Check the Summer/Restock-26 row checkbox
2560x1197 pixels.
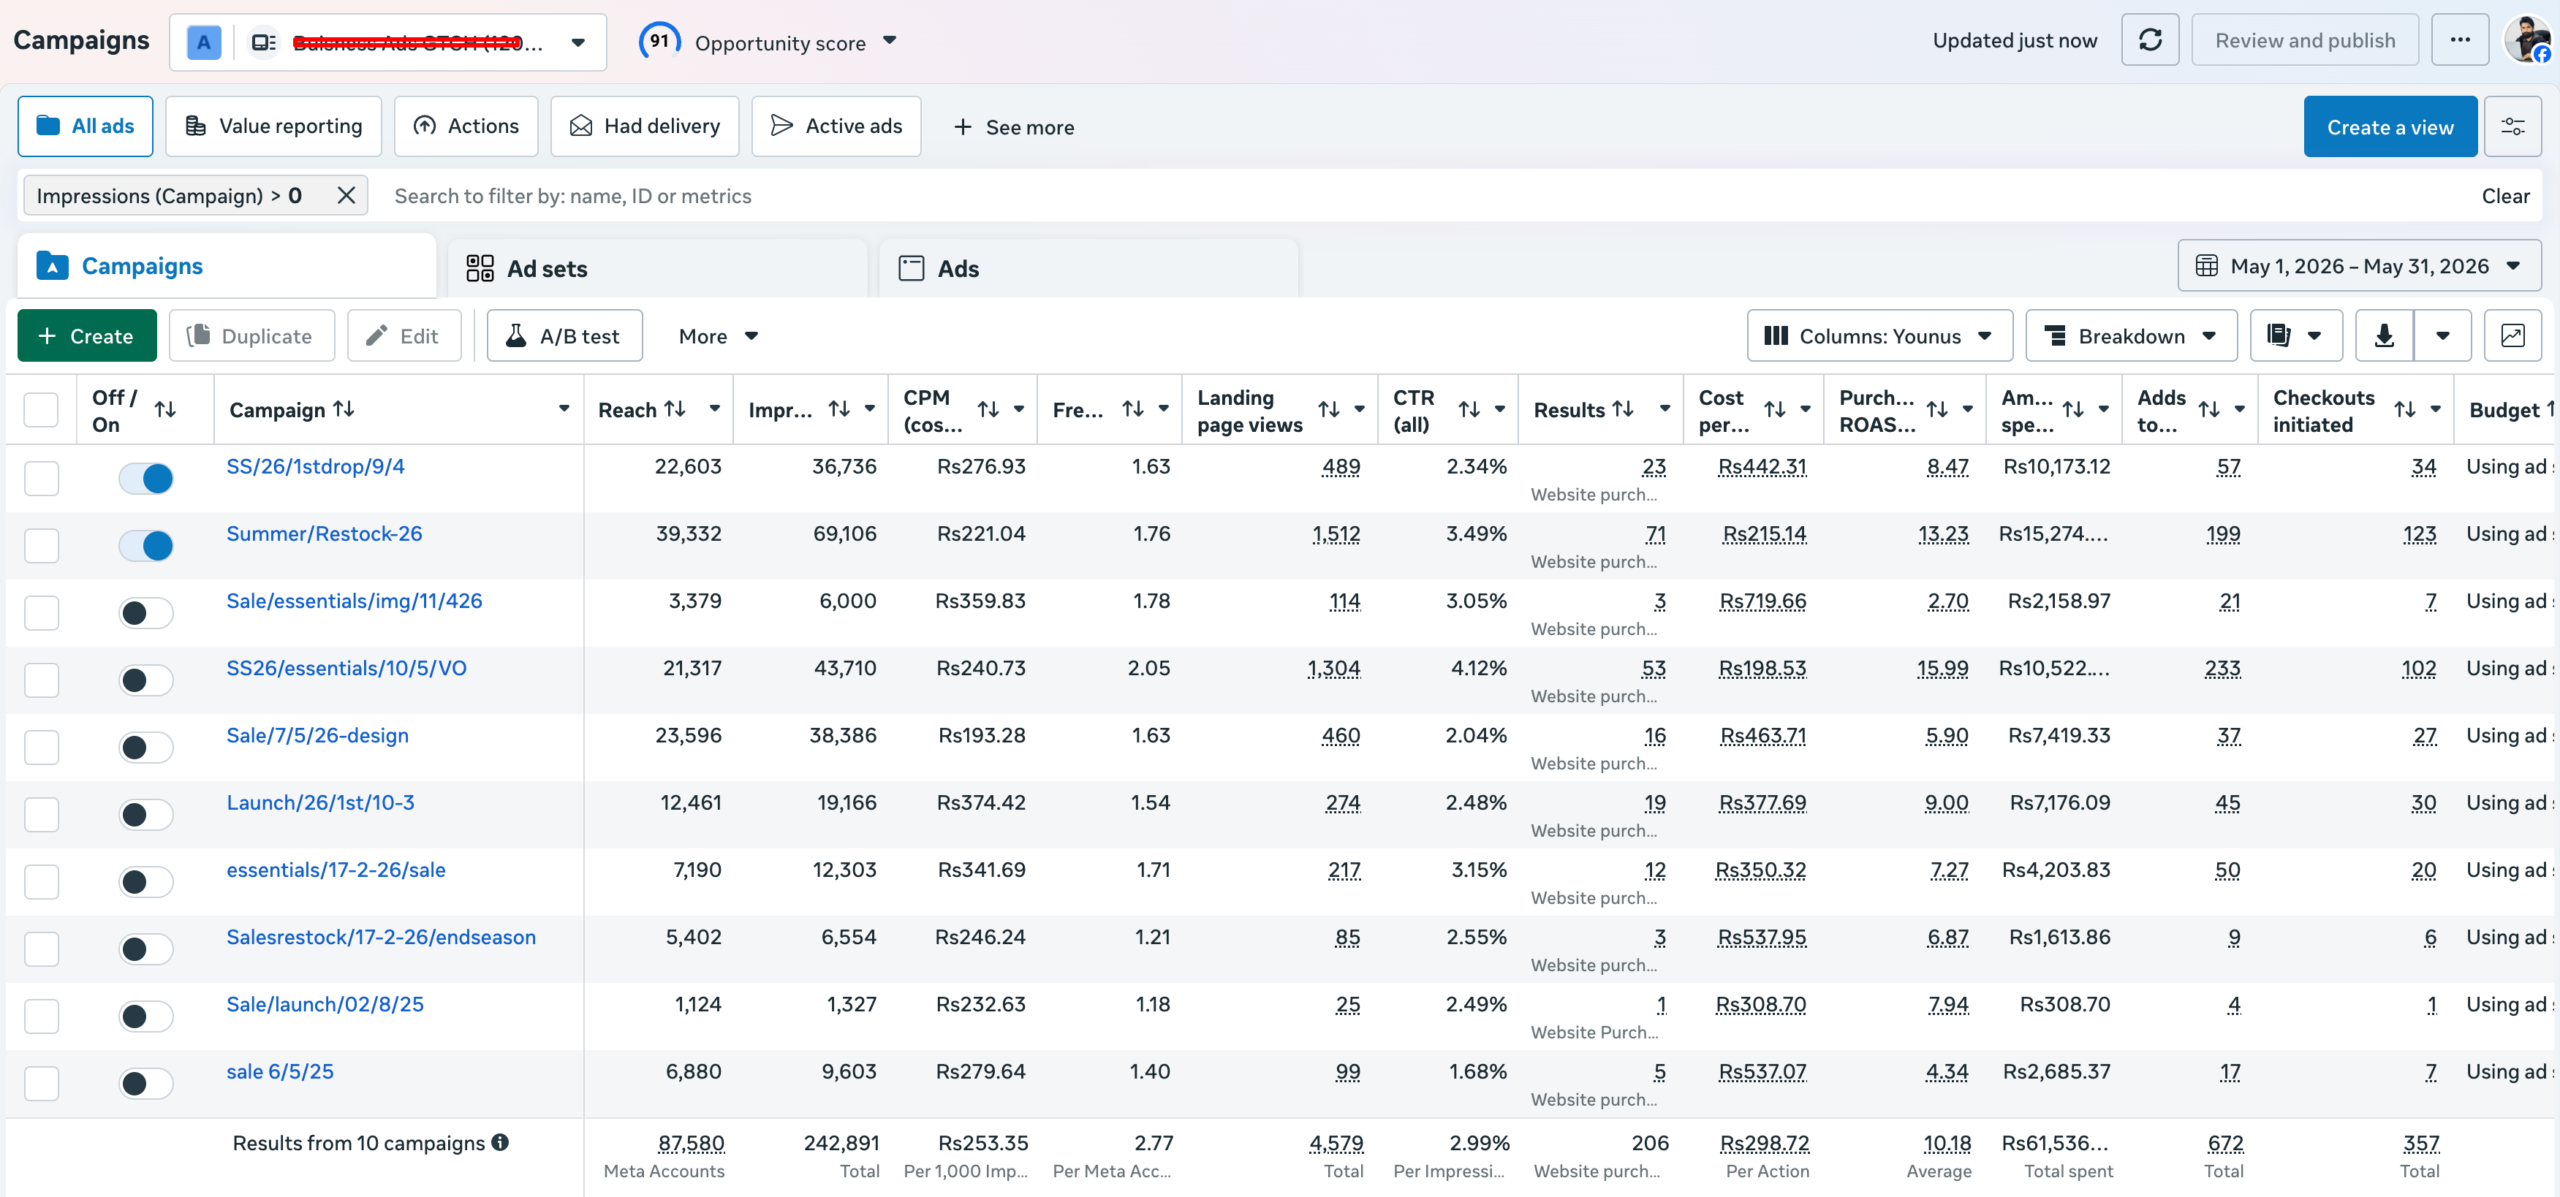(x=42, y=546)
